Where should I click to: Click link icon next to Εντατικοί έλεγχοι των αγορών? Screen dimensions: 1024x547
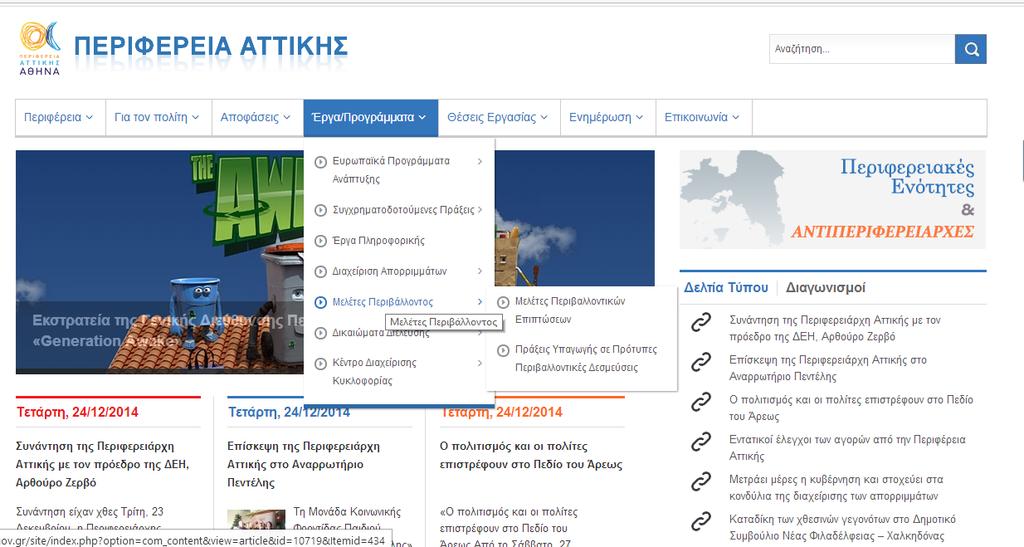click(701, 442)
